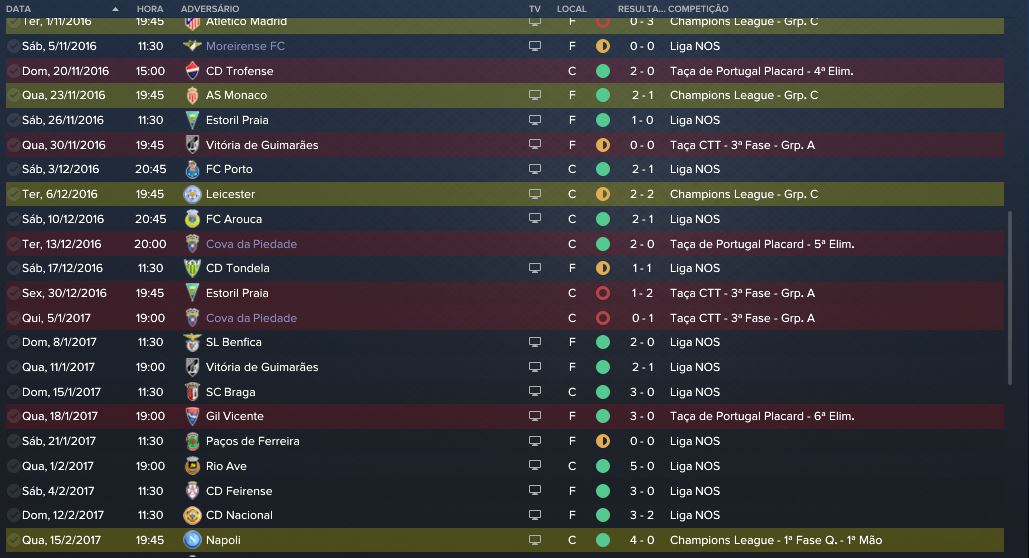Screen dimensions: 1029x558
Task: Open the Moreirense FC team link
Action: 245,46
